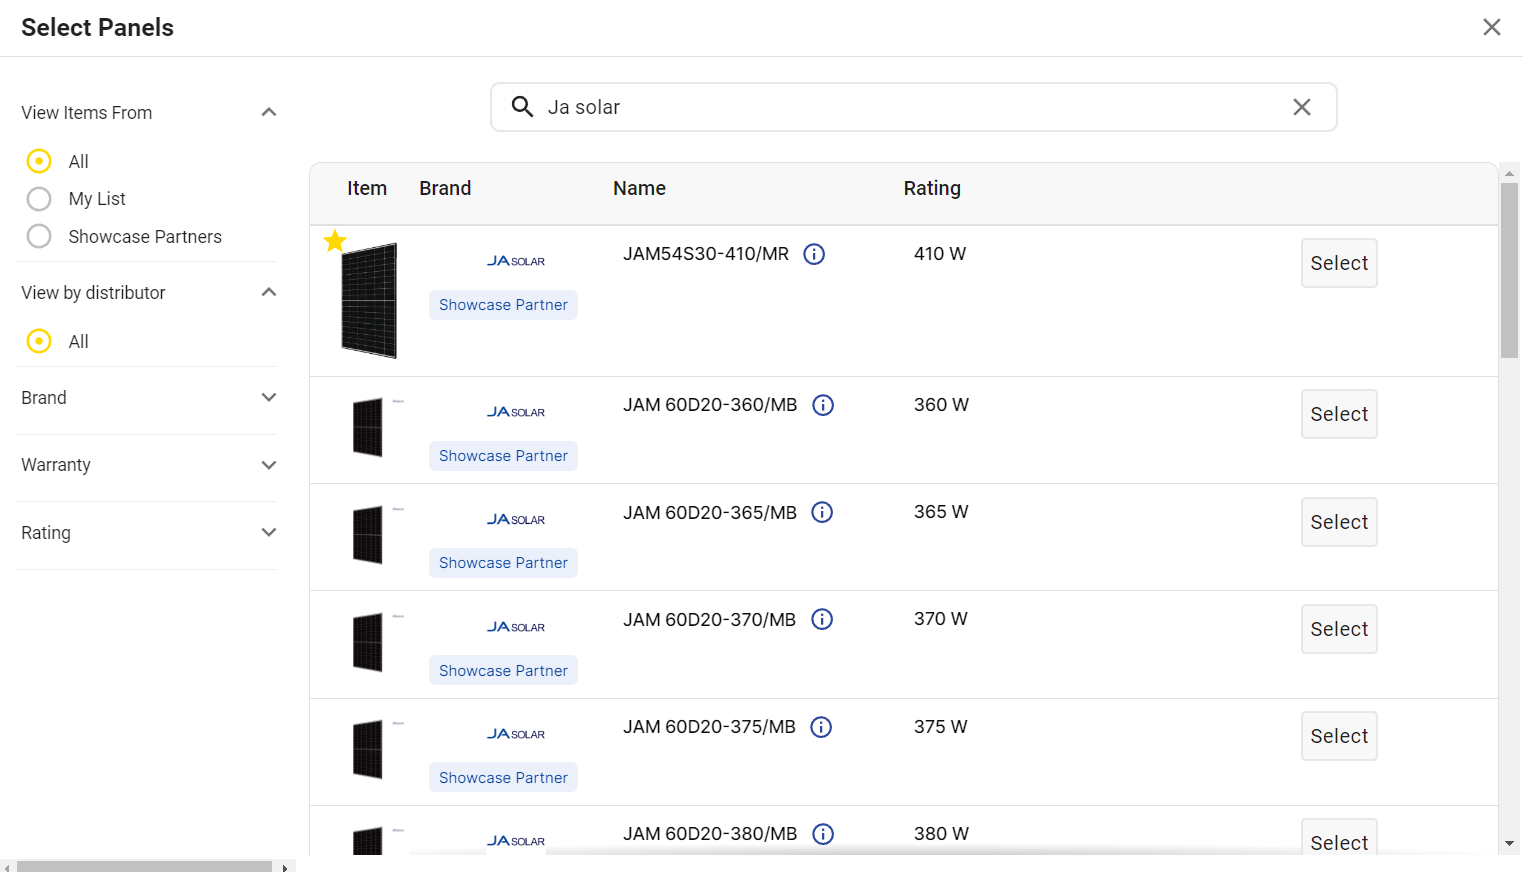Click the search field containing Ja solar
Viewport: 1523px width, 872px height.
tap(913, 107)
